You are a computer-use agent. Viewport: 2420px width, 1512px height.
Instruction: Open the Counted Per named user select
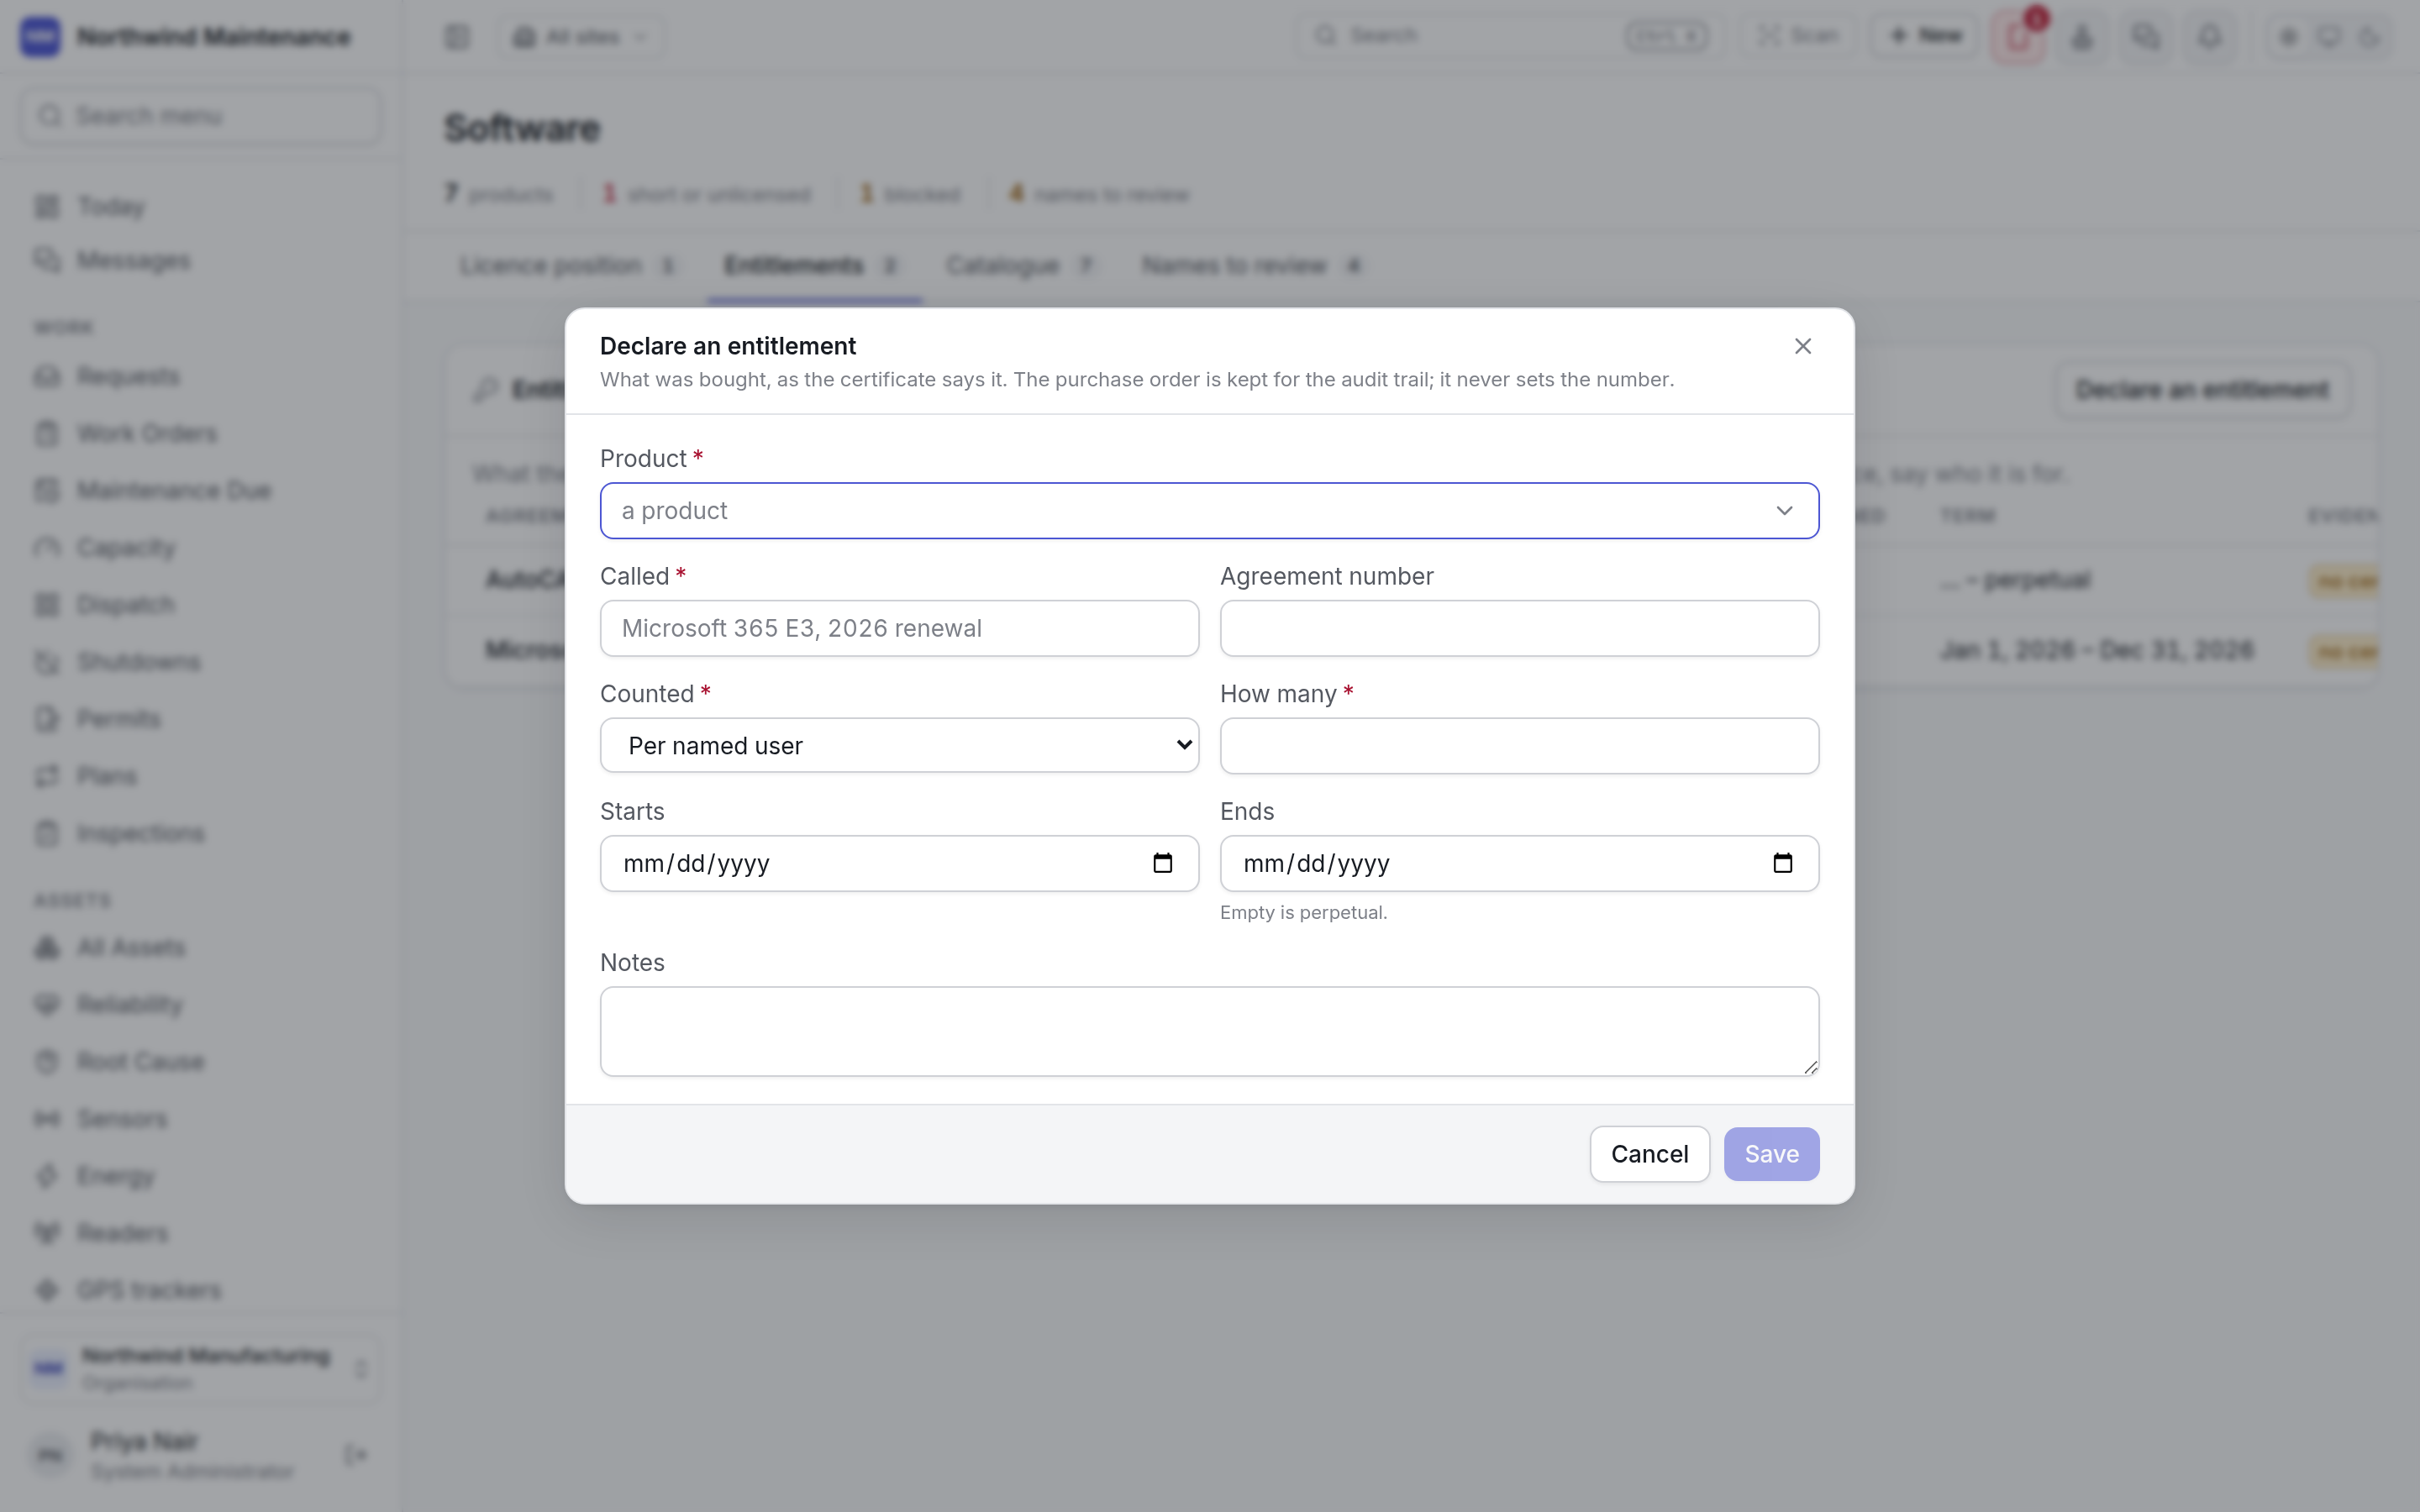pos(899,745)
